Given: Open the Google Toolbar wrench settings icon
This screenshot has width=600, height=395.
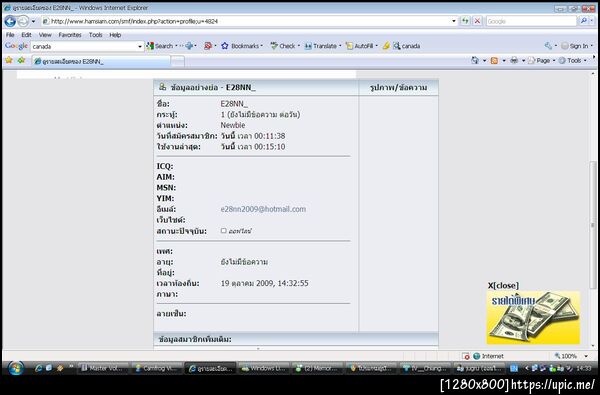Looking at the screenshot, I should click(x=548, y=46).
